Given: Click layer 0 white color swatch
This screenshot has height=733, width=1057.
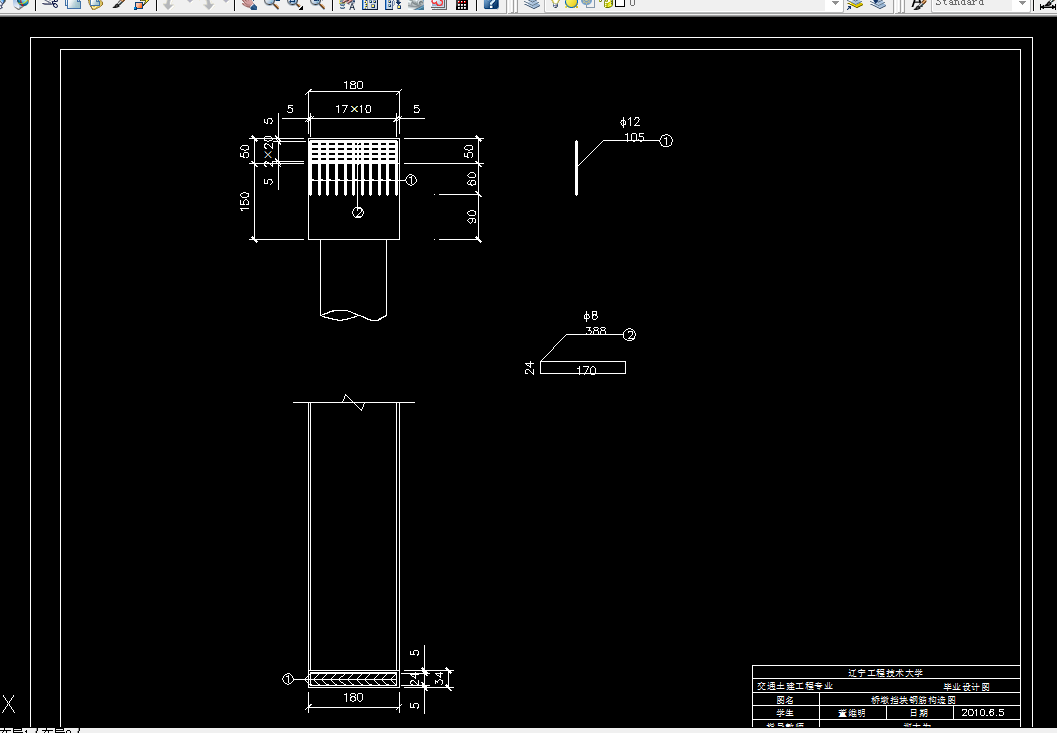Looking at the screenshot, I should click(x=620, y=3).
